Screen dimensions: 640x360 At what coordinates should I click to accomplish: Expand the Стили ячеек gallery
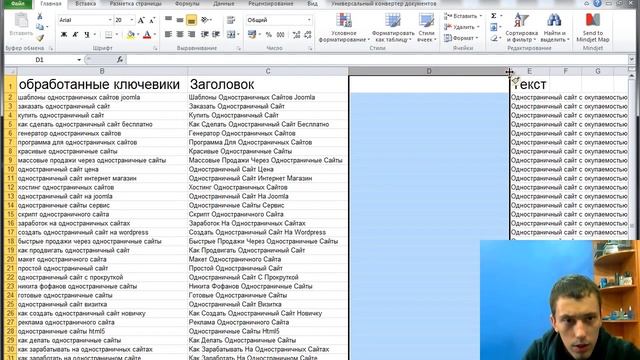coord(427,27)
